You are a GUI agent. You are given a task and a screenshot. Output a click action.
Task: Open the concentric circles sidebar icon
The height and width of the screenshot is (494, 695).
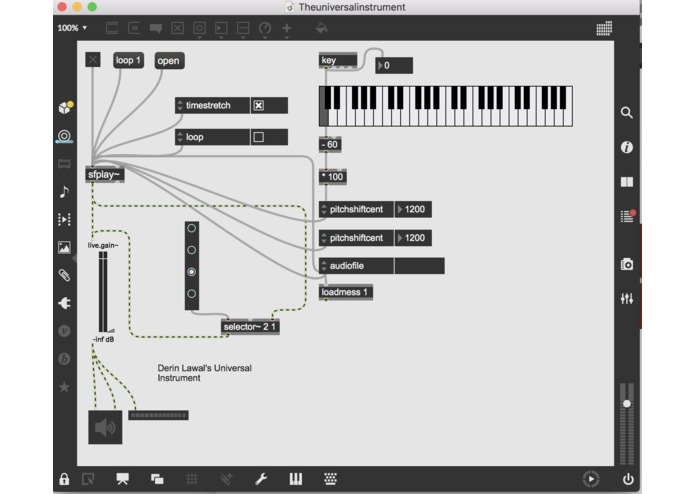coord(64,136)
